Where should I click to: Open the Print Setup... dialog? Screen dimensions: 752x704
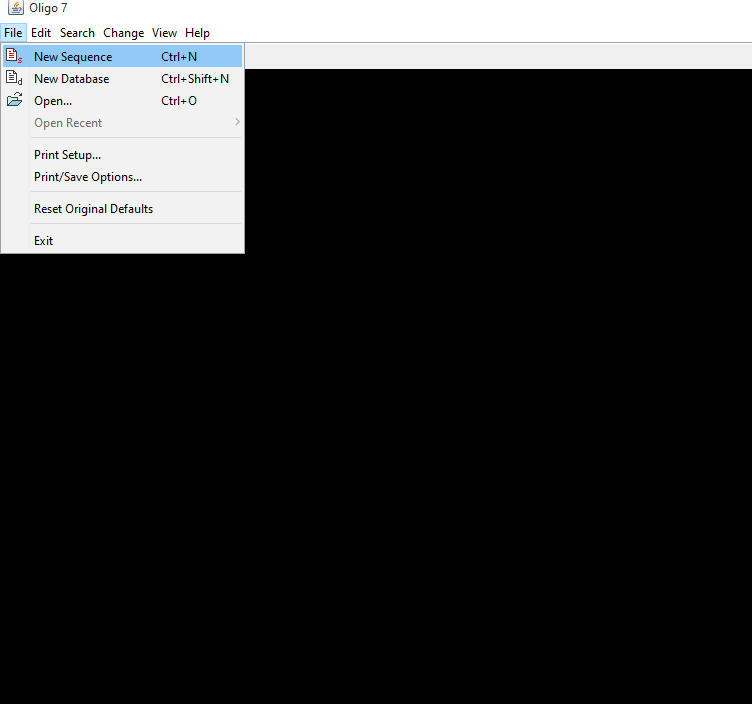[x=67, y=155]
